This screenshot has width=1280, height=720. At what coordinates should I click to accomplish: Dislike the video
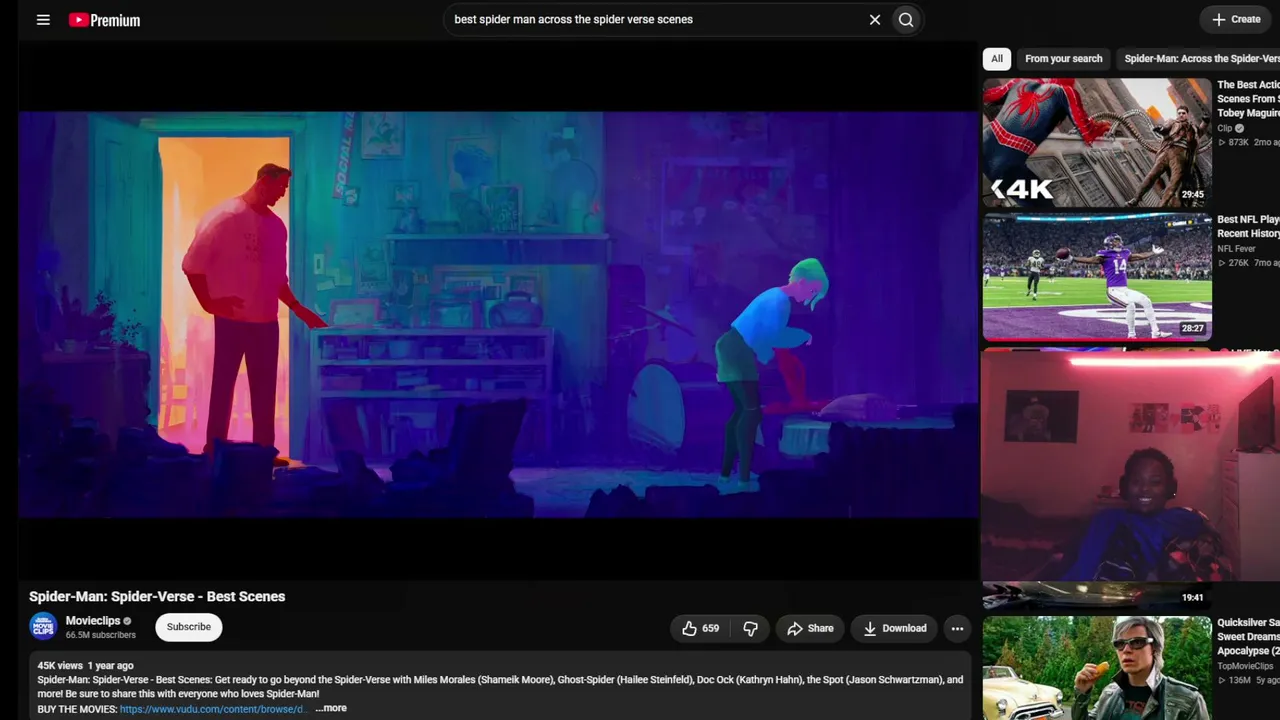pos(750,628)
